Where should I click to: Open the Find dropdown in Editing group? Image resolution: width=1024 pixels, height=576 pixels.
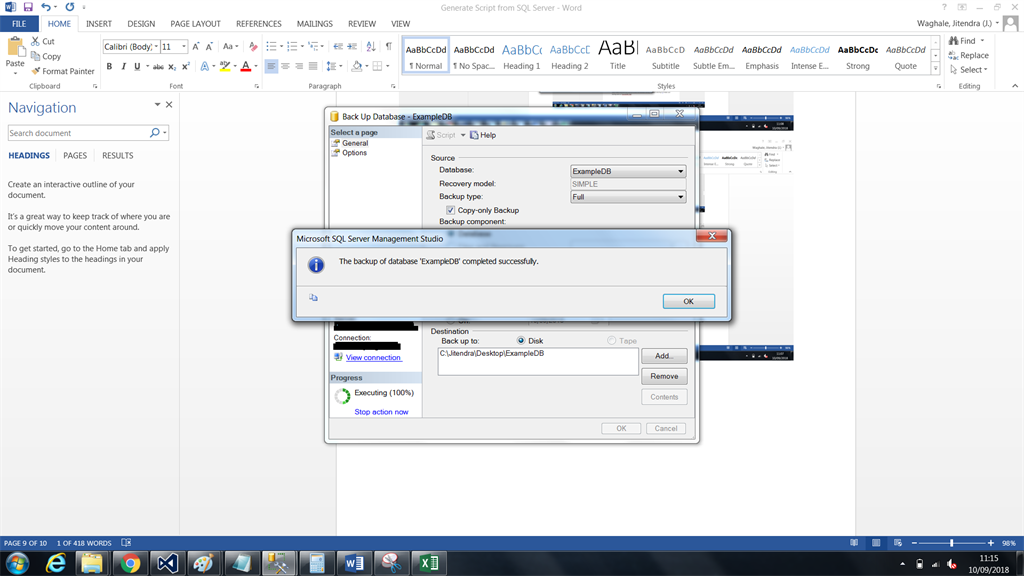click(x=982, y=40)
